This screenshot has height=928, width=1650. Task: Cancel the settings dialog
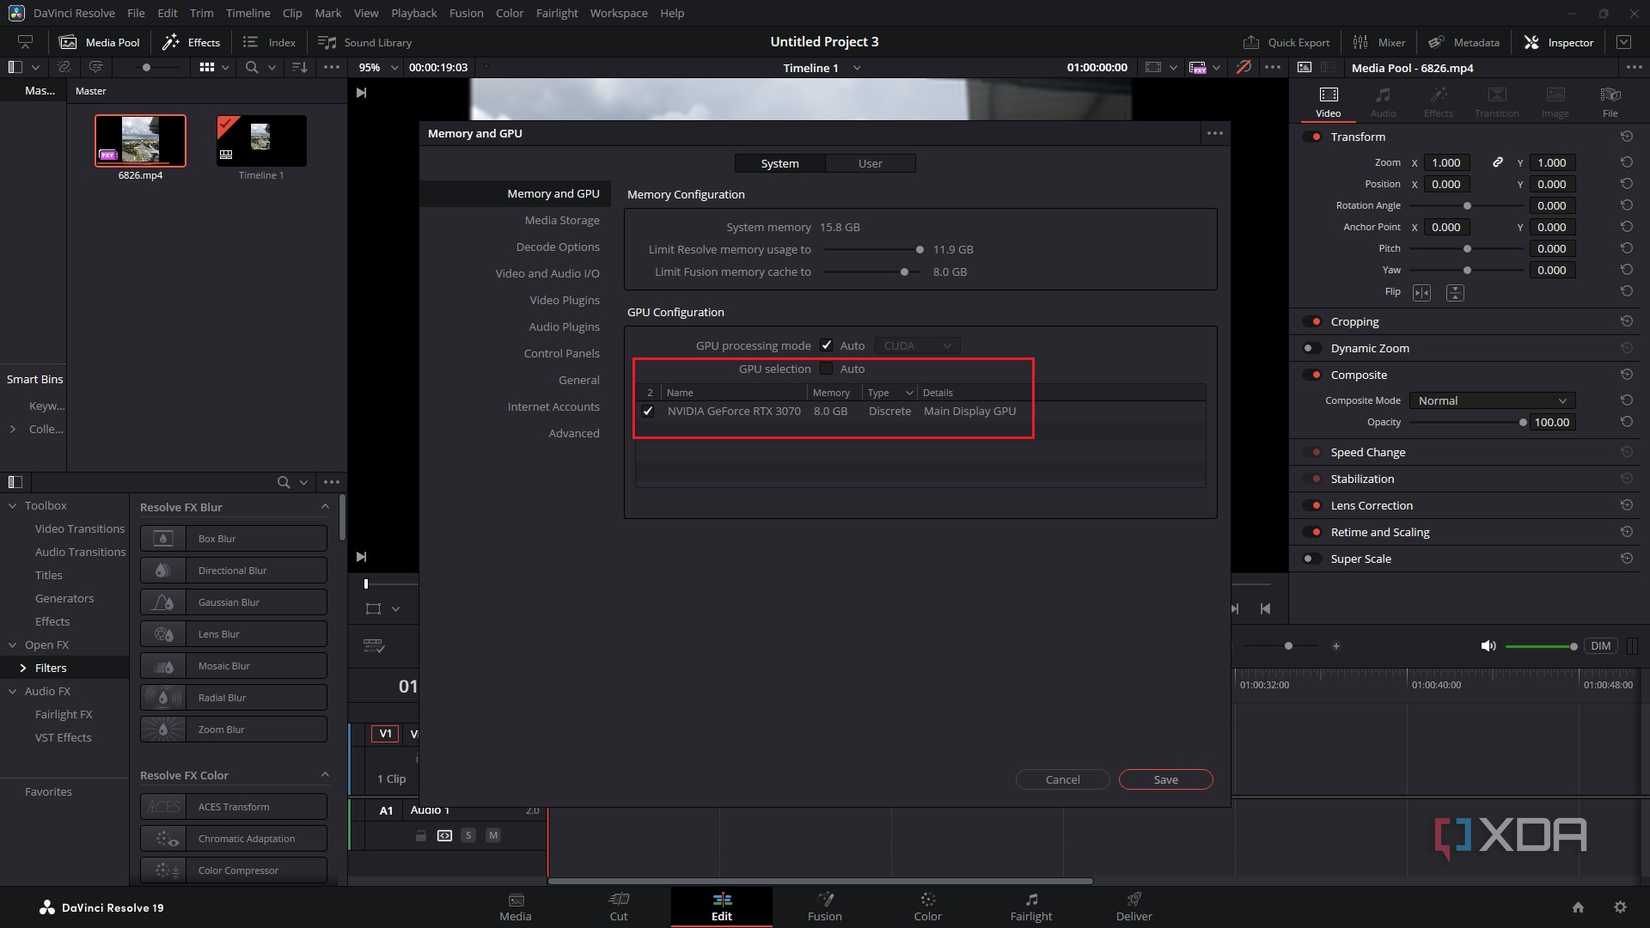click(1061, 779)
